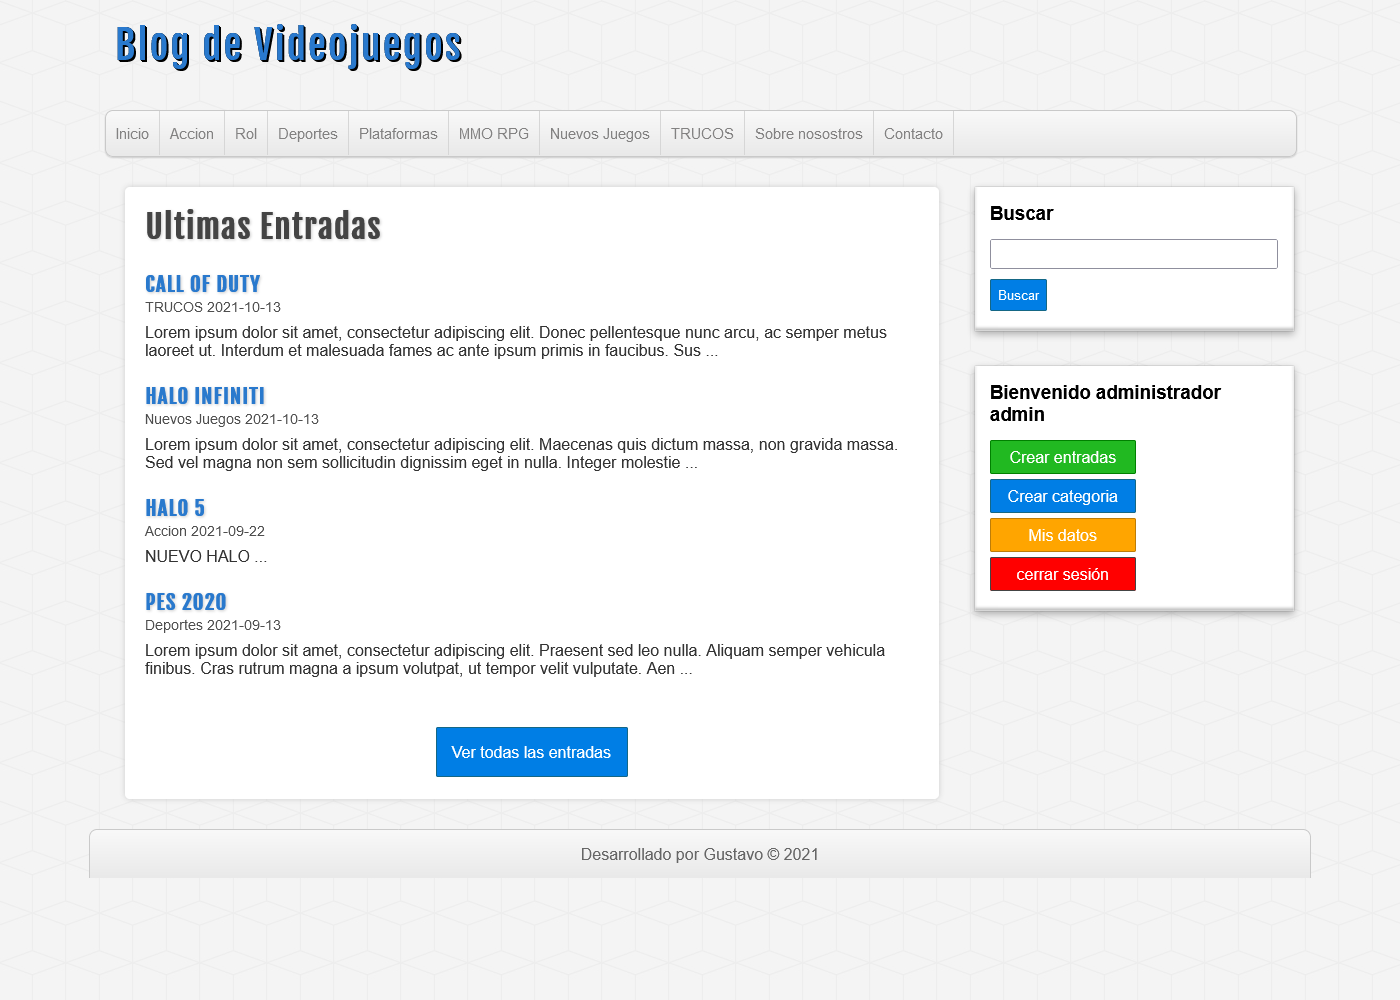Viewport: 1400px width, 1000px height.
Task: Open the HALO INFINITI entry
Action: click(x=205, y=396)
